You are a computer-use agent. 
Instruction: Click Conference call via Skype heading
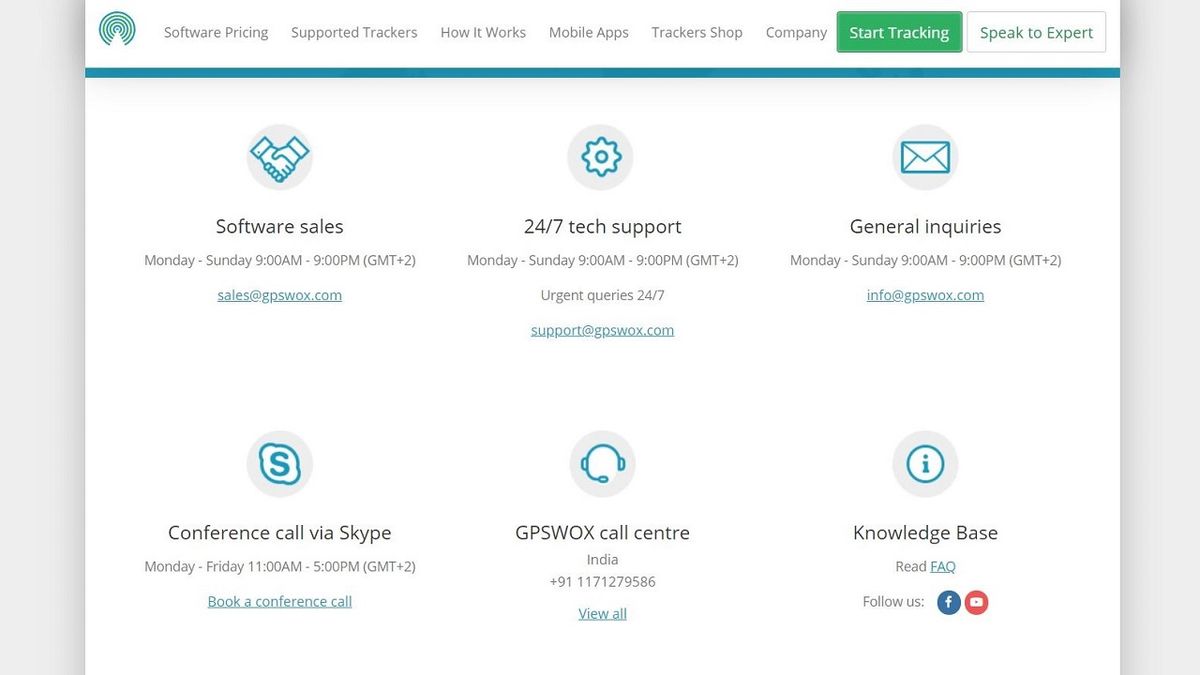[280, 533]
